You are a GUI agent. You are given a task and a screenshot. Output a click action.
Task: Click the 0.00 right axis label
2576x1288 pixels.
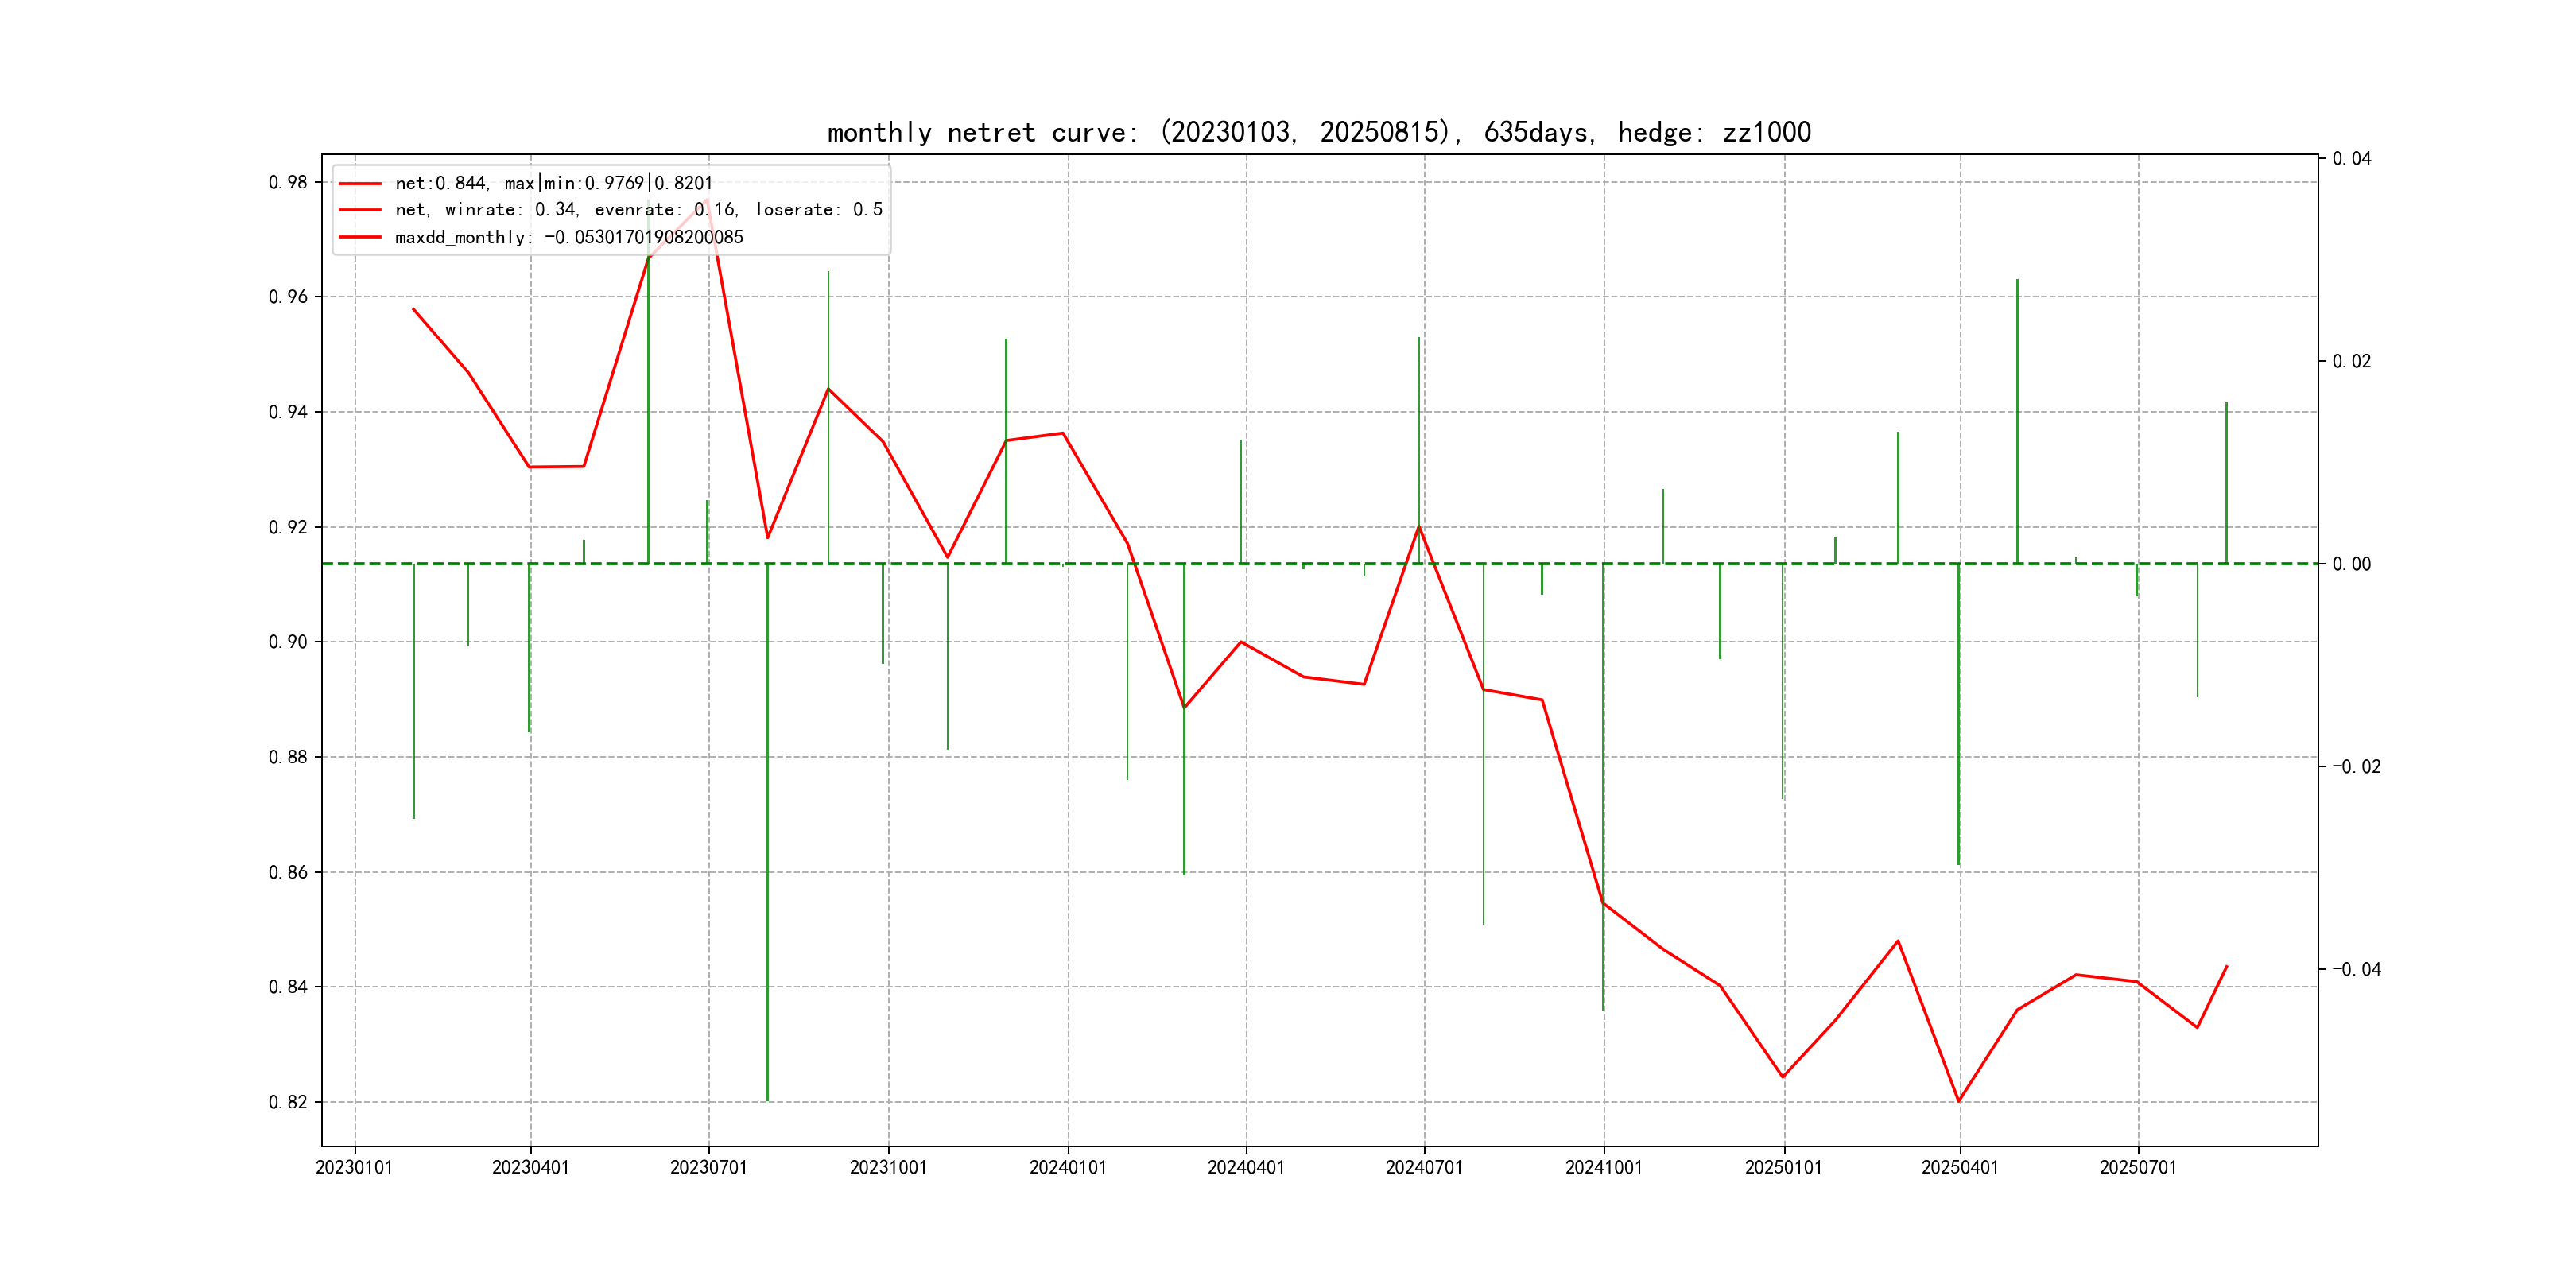point(2351,564)
